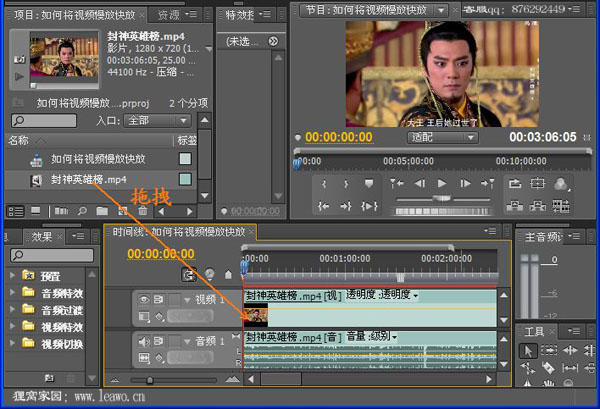The image size is (600, 409).
Task: Open the 入口 全部 dropdown
Action: click(158, 121)
